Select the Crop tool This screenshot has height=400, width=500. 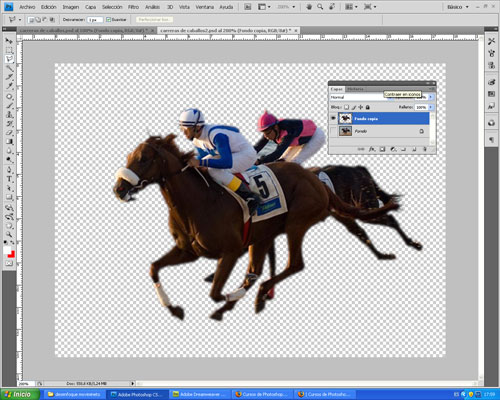9,77
